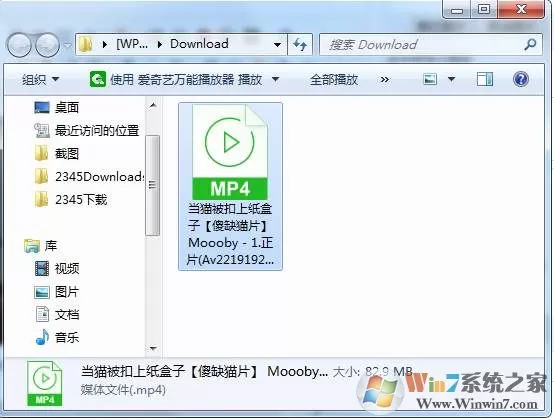This screenshot has height=418, width=554.
Task: Open dropdown arrow next to 播放
Action: 275,80
